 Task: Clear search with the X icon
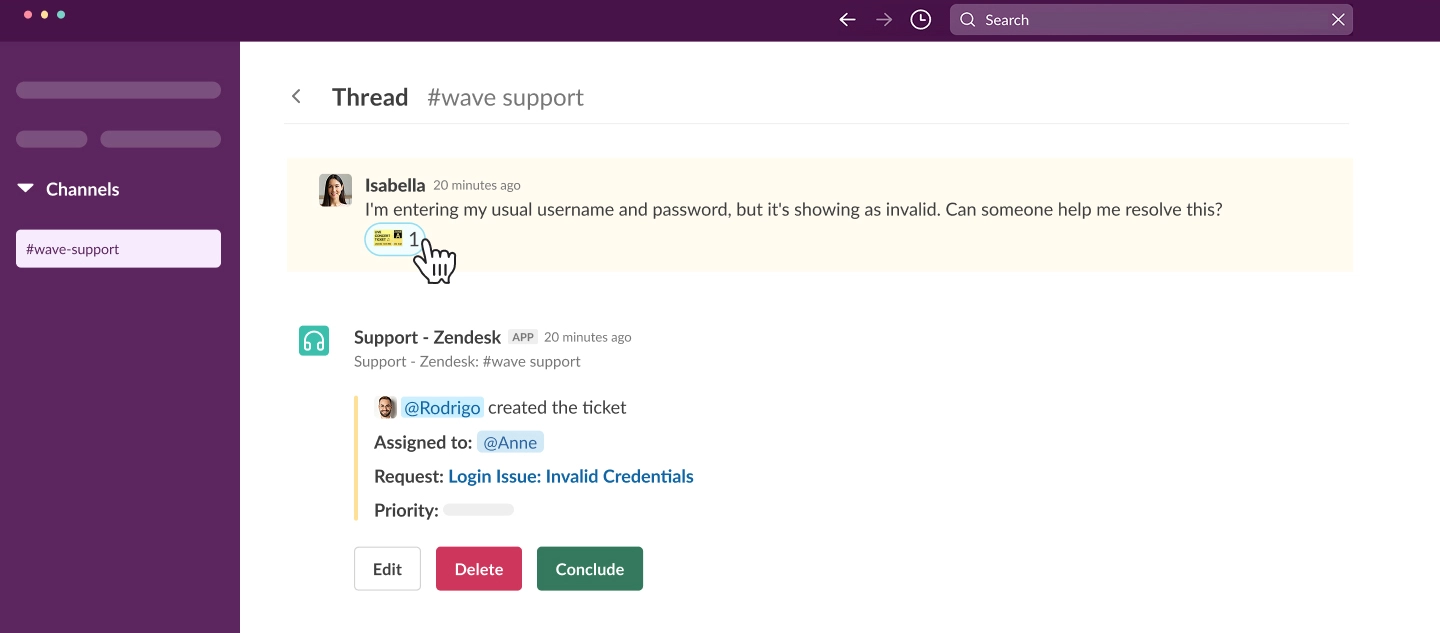coord(1338,20)
